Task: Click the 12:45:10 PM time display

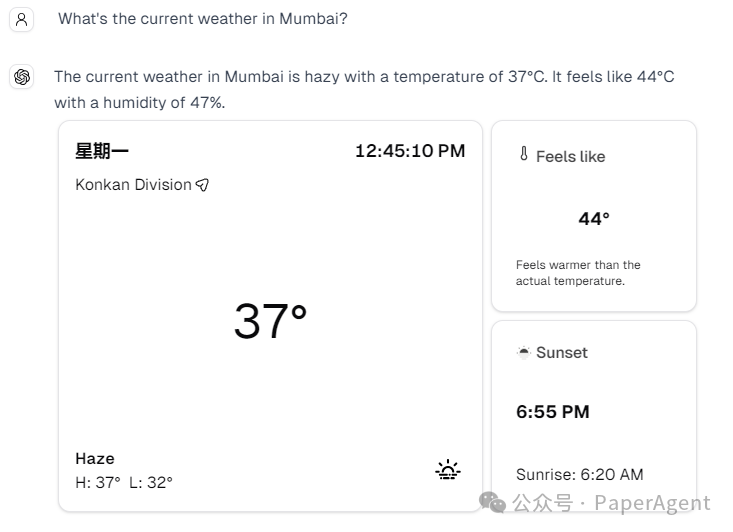Action: (x=410, y=151)
